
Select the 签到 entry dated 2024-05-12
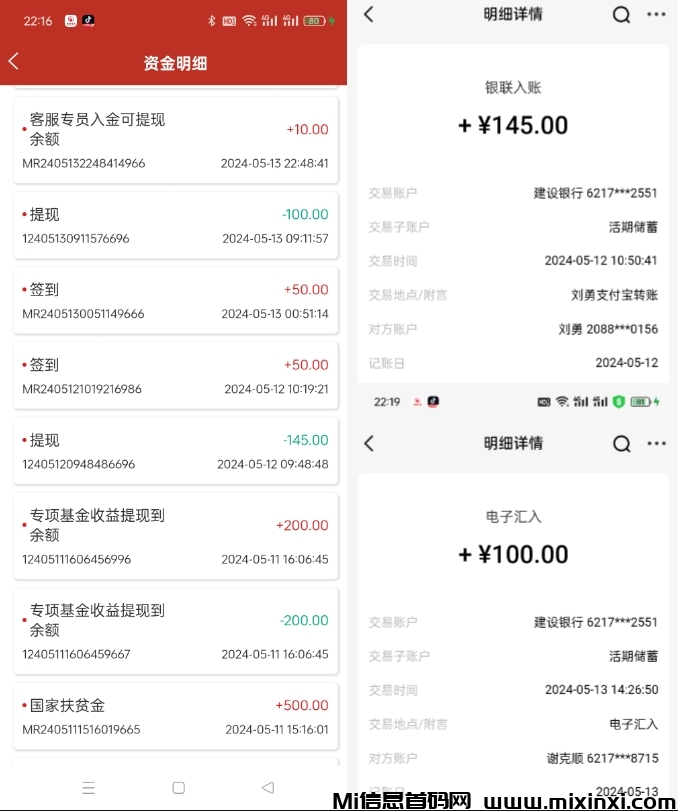click(x=175, y=376)
